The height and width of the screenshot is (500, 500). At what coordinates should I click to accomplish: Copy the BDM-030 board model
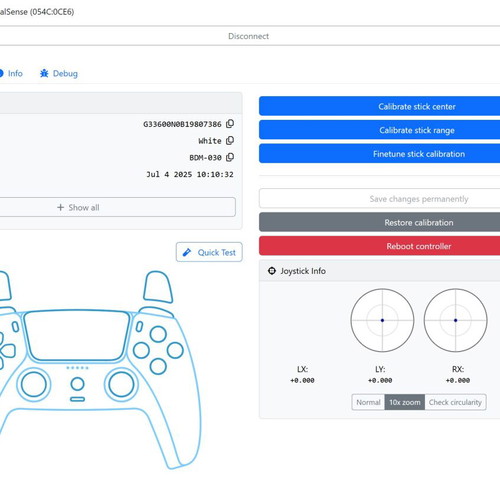tap(230, 157)
